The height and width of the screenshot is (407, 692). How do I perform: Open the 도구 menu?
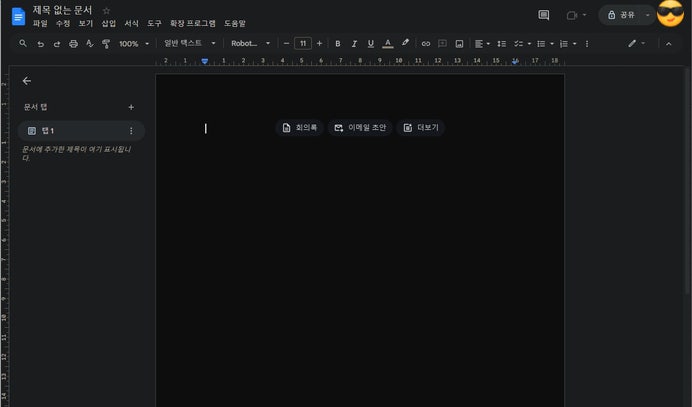point(154,23)
